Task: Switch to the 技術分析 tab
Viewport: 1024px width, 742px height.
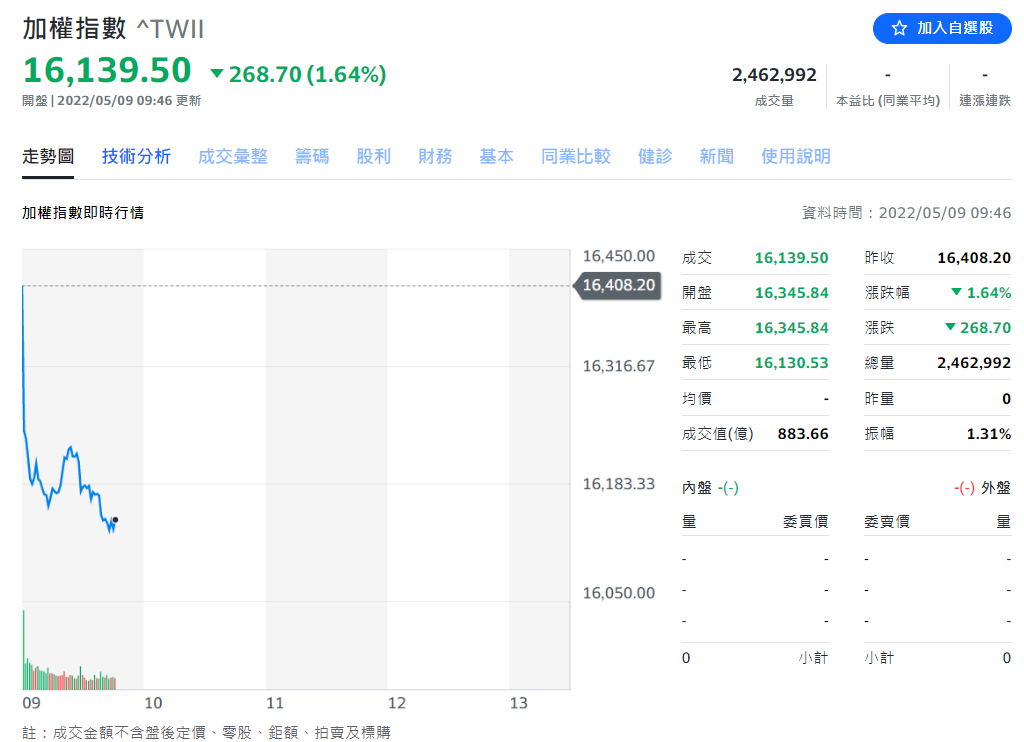Action: [x=136, y=156]
